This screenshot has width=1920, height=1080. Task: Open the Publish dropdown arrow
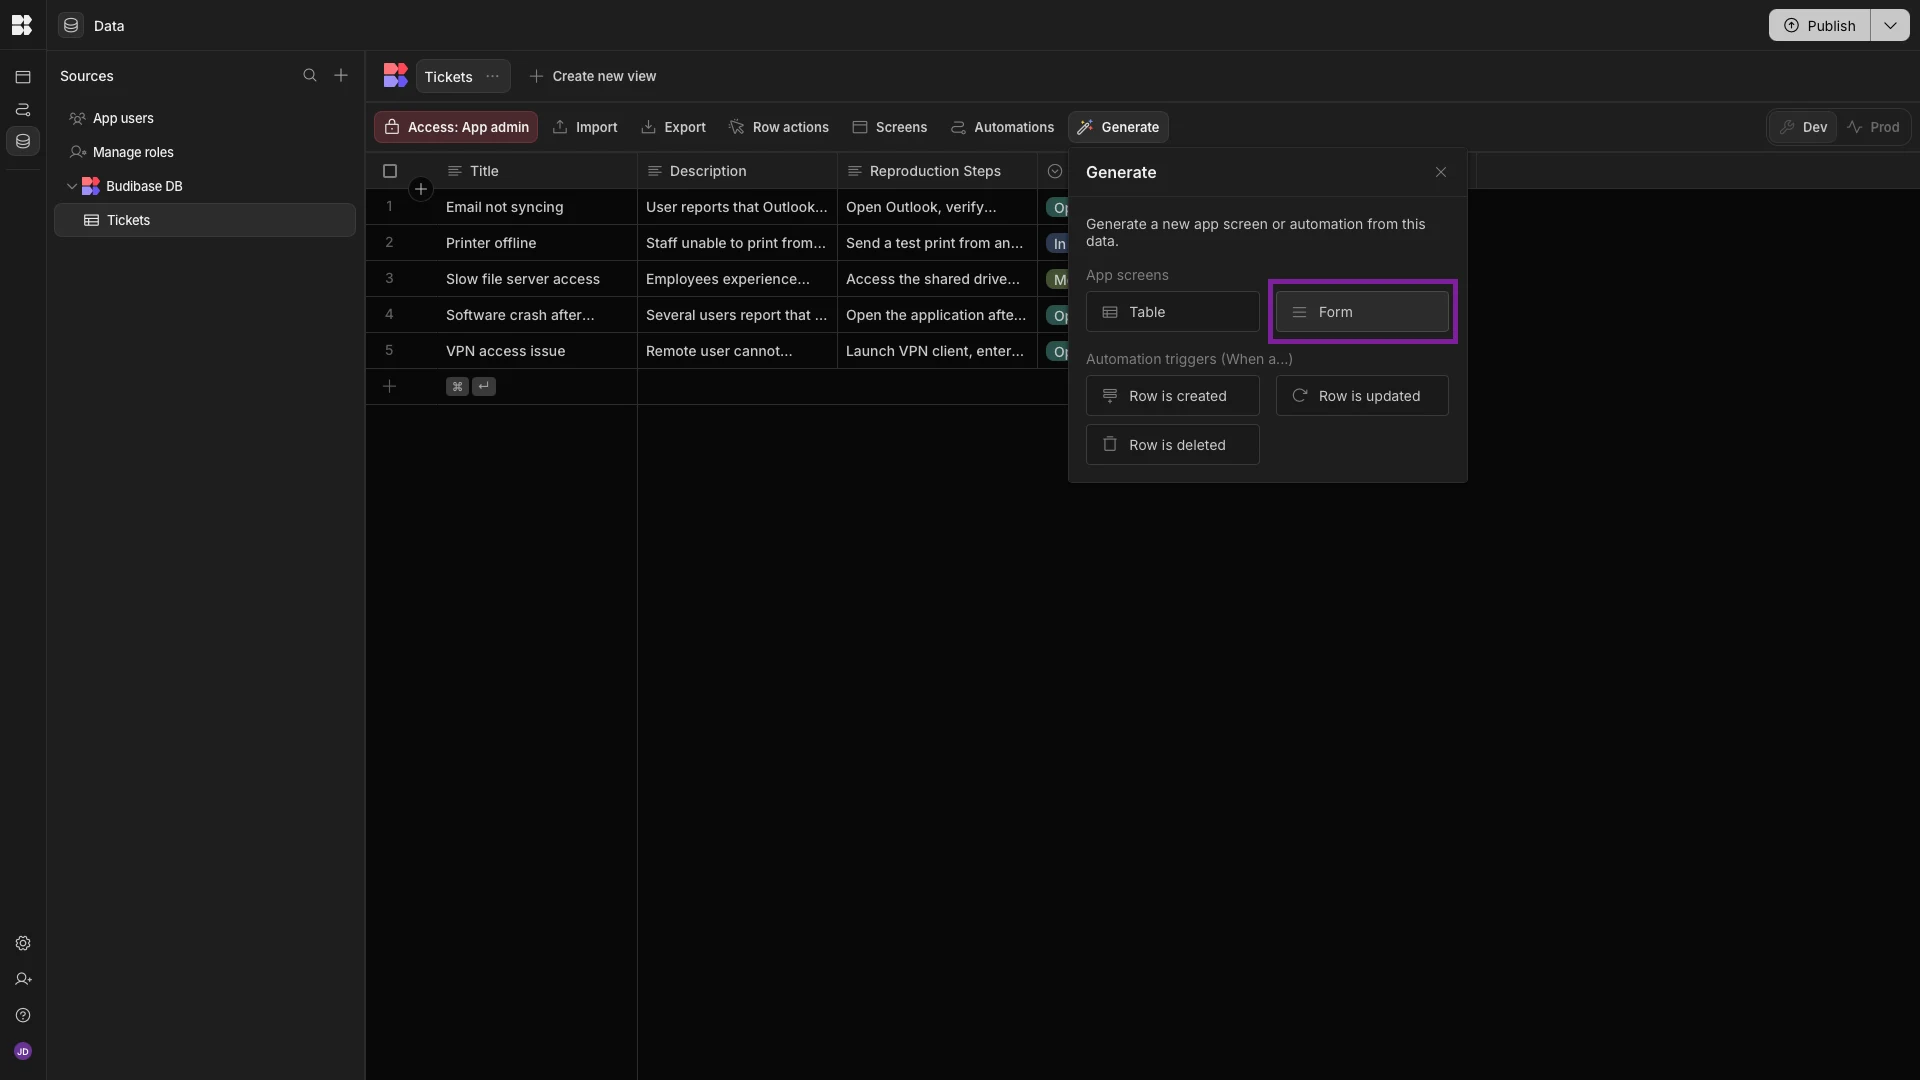click(x=1889, y=25)
